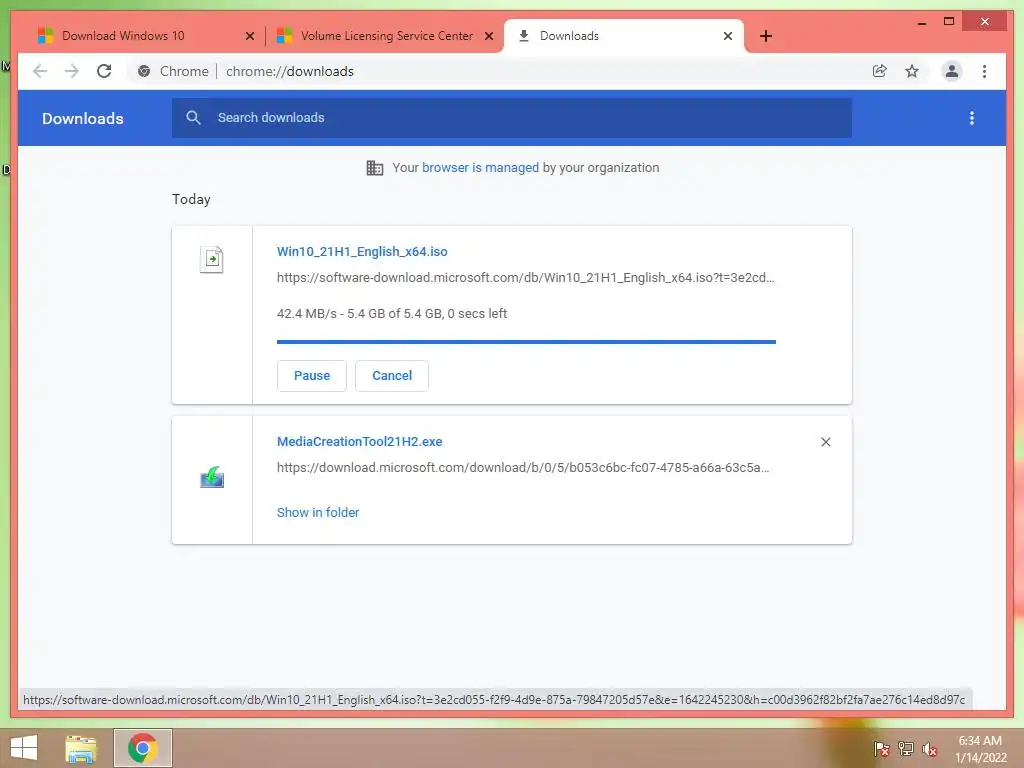Click the Chrome site info chip
Viewport: 1024px width, 768px height.
pos(173,71)
